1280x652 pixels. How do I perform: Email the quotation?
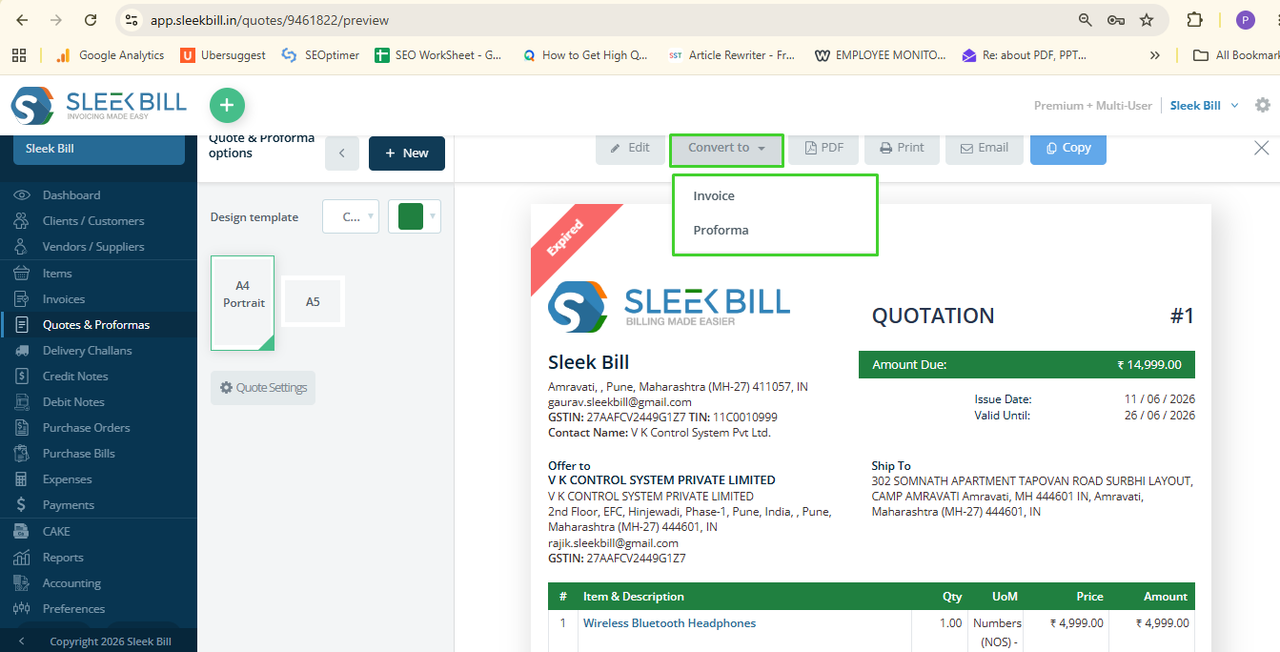tap(984, 148)
